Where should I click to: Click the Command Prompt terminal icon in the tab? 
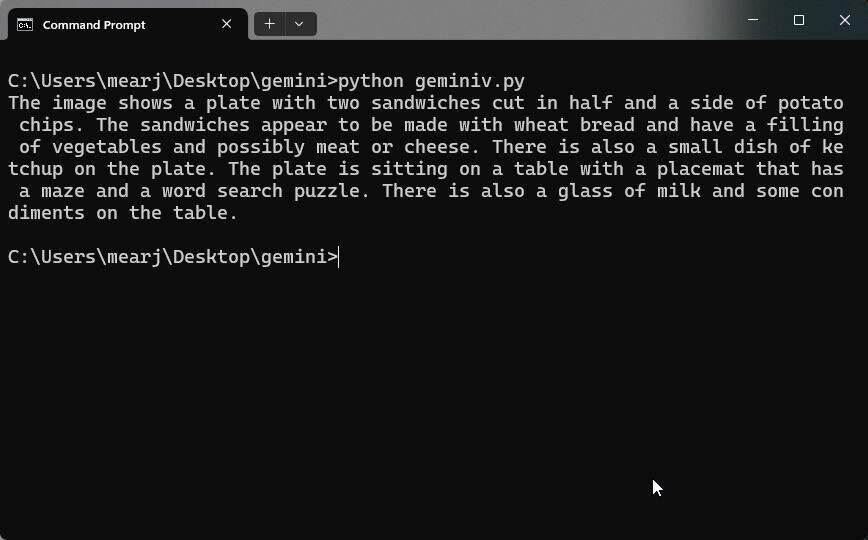25,24
